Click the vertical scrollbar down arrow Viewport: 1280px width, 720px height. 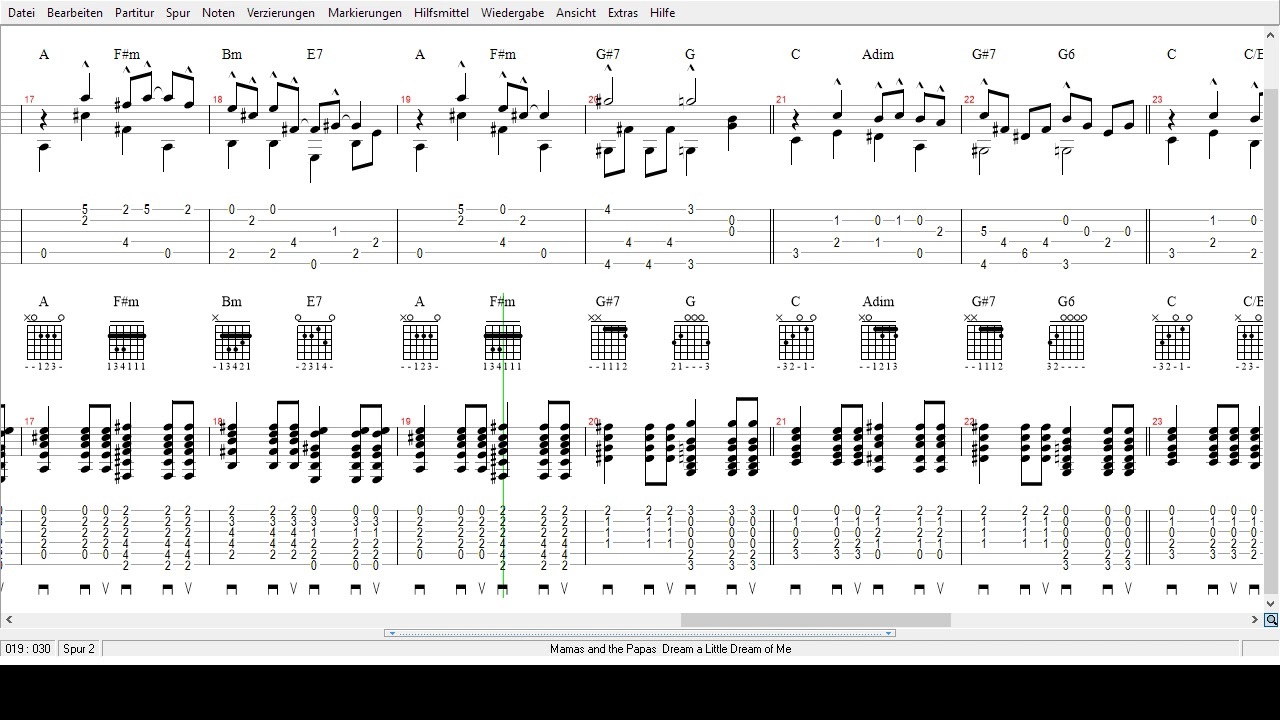pos(1272,603)
